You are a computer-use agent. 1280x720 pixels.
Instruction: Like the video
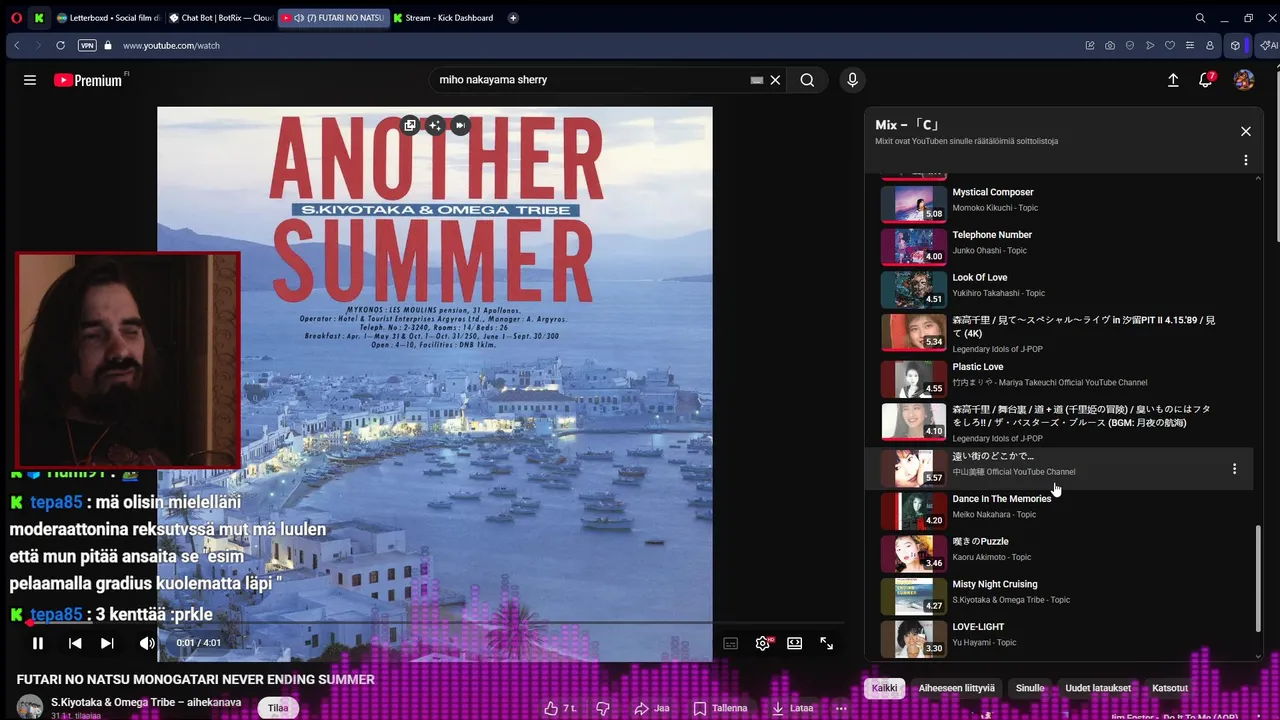pos(559,708)
